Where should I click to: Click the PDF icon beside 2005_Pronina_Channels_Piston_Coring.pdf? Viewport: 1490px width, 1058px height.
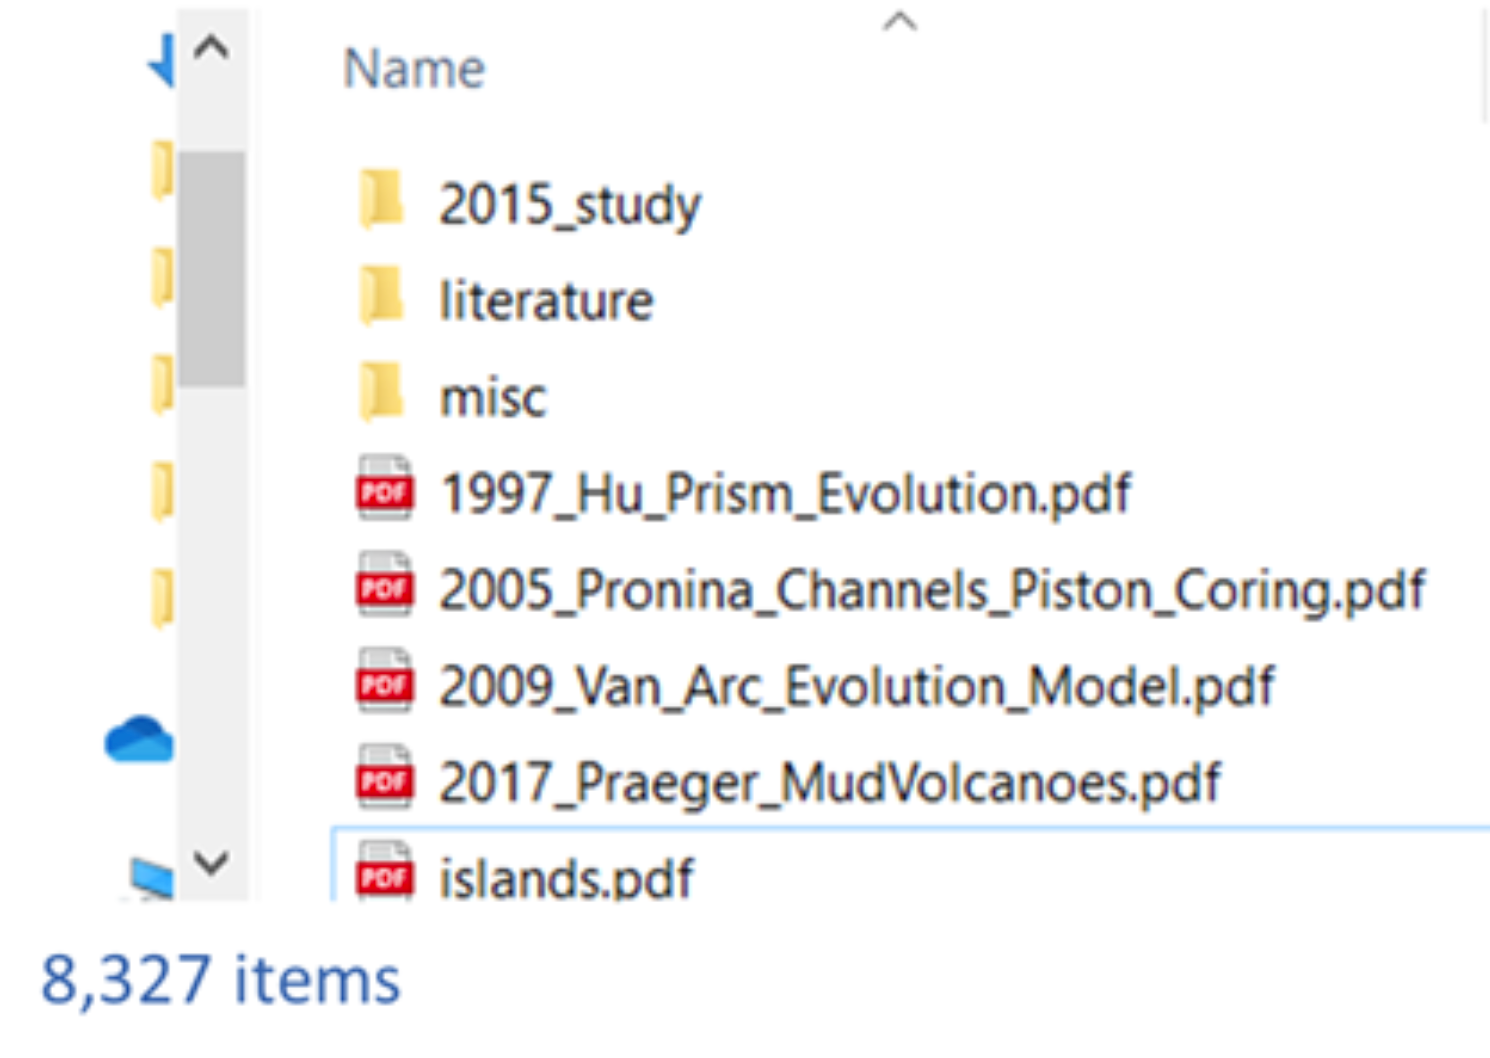point(386,587)
